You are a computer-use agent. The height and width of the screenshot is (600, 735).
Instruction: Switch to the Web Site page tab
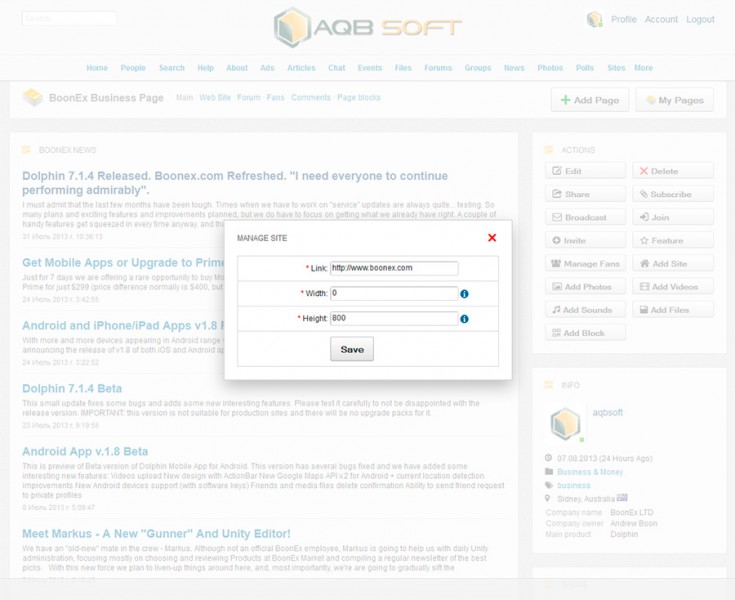[x=215, y=98]
